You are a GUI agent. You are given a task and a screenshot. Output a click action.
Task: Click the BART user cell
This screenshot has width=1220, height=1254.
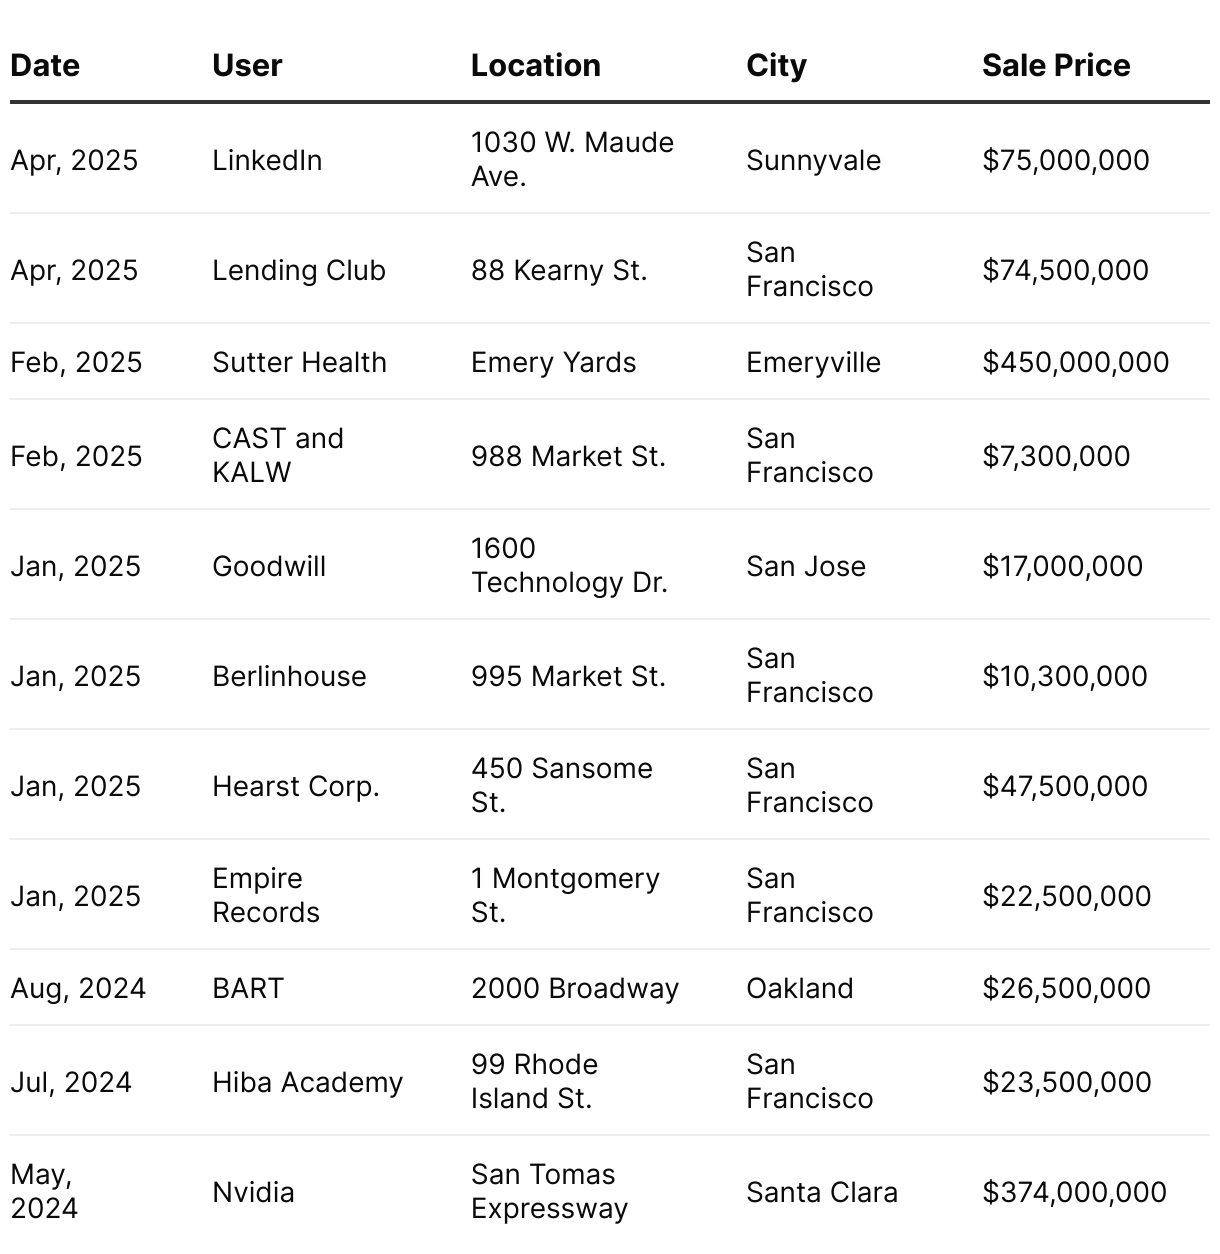pyautogui.click(x=248, y=988)
